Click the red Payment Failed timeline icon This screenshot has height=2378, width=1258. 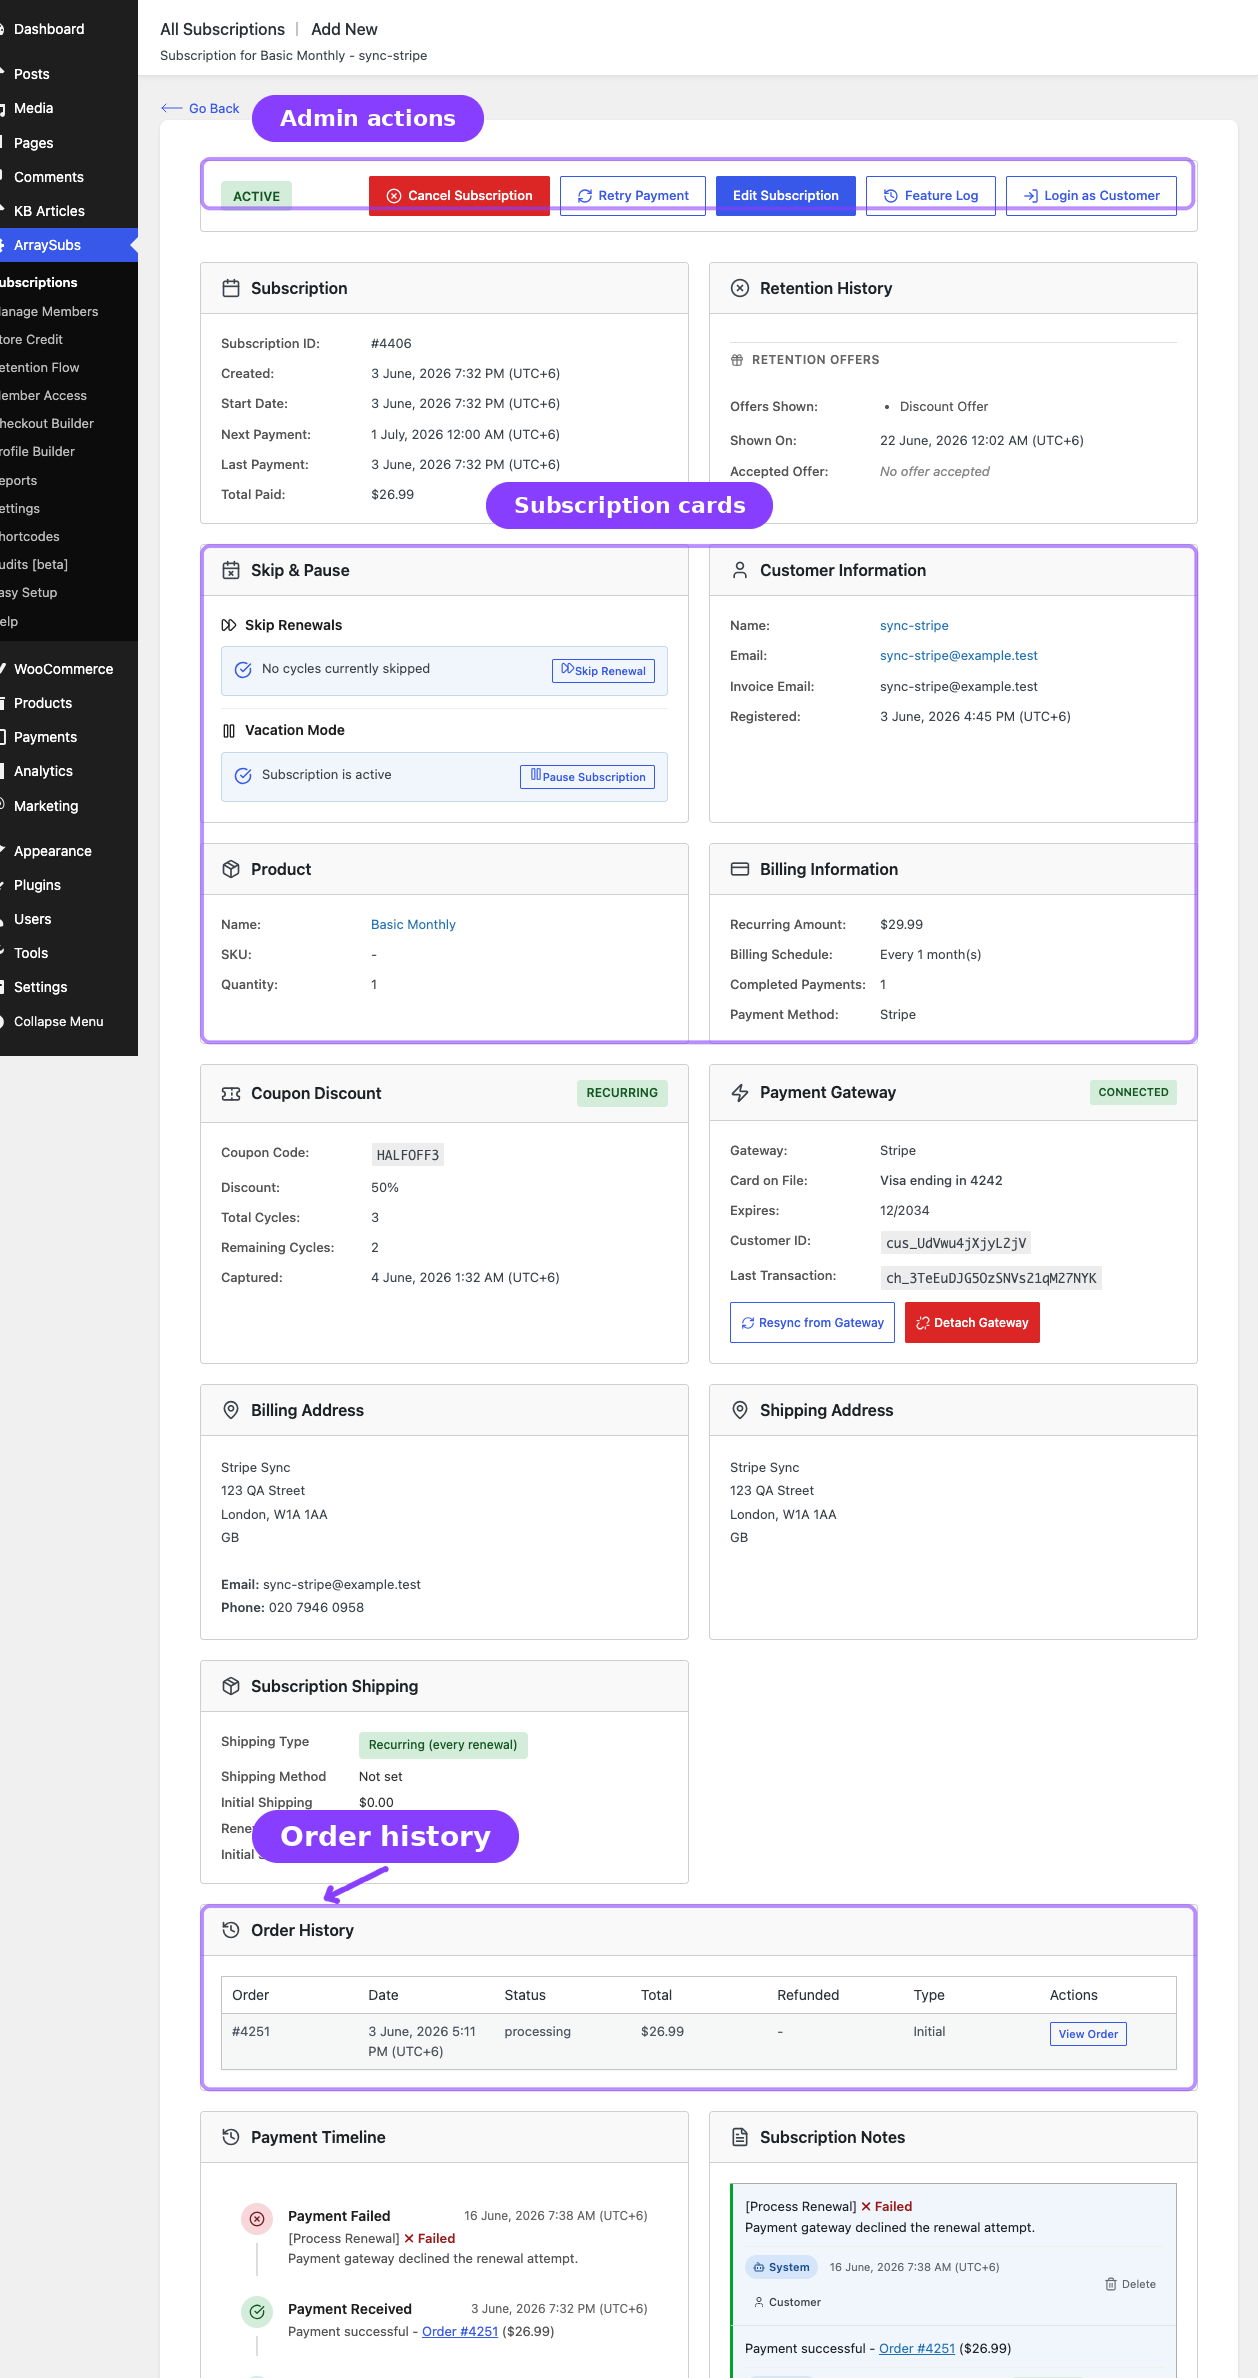tap(257, 2219)
